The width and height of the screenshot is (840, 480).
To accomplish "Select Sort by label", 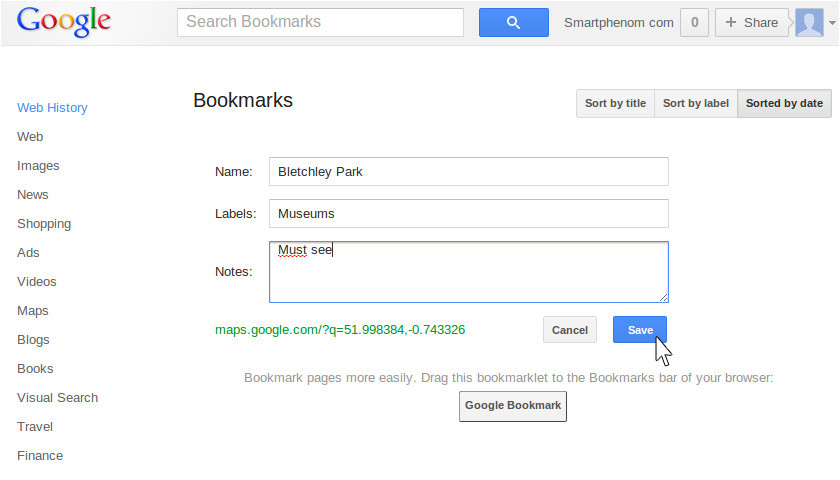I will click(695, 103).
